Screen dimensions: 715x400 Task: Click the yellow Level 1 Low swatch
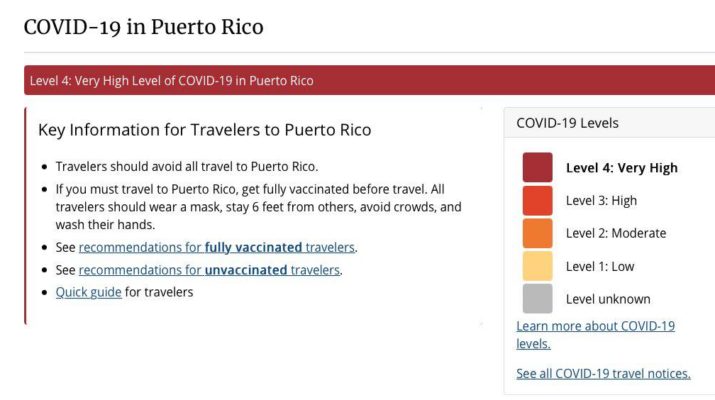click(x=538, y=266)
